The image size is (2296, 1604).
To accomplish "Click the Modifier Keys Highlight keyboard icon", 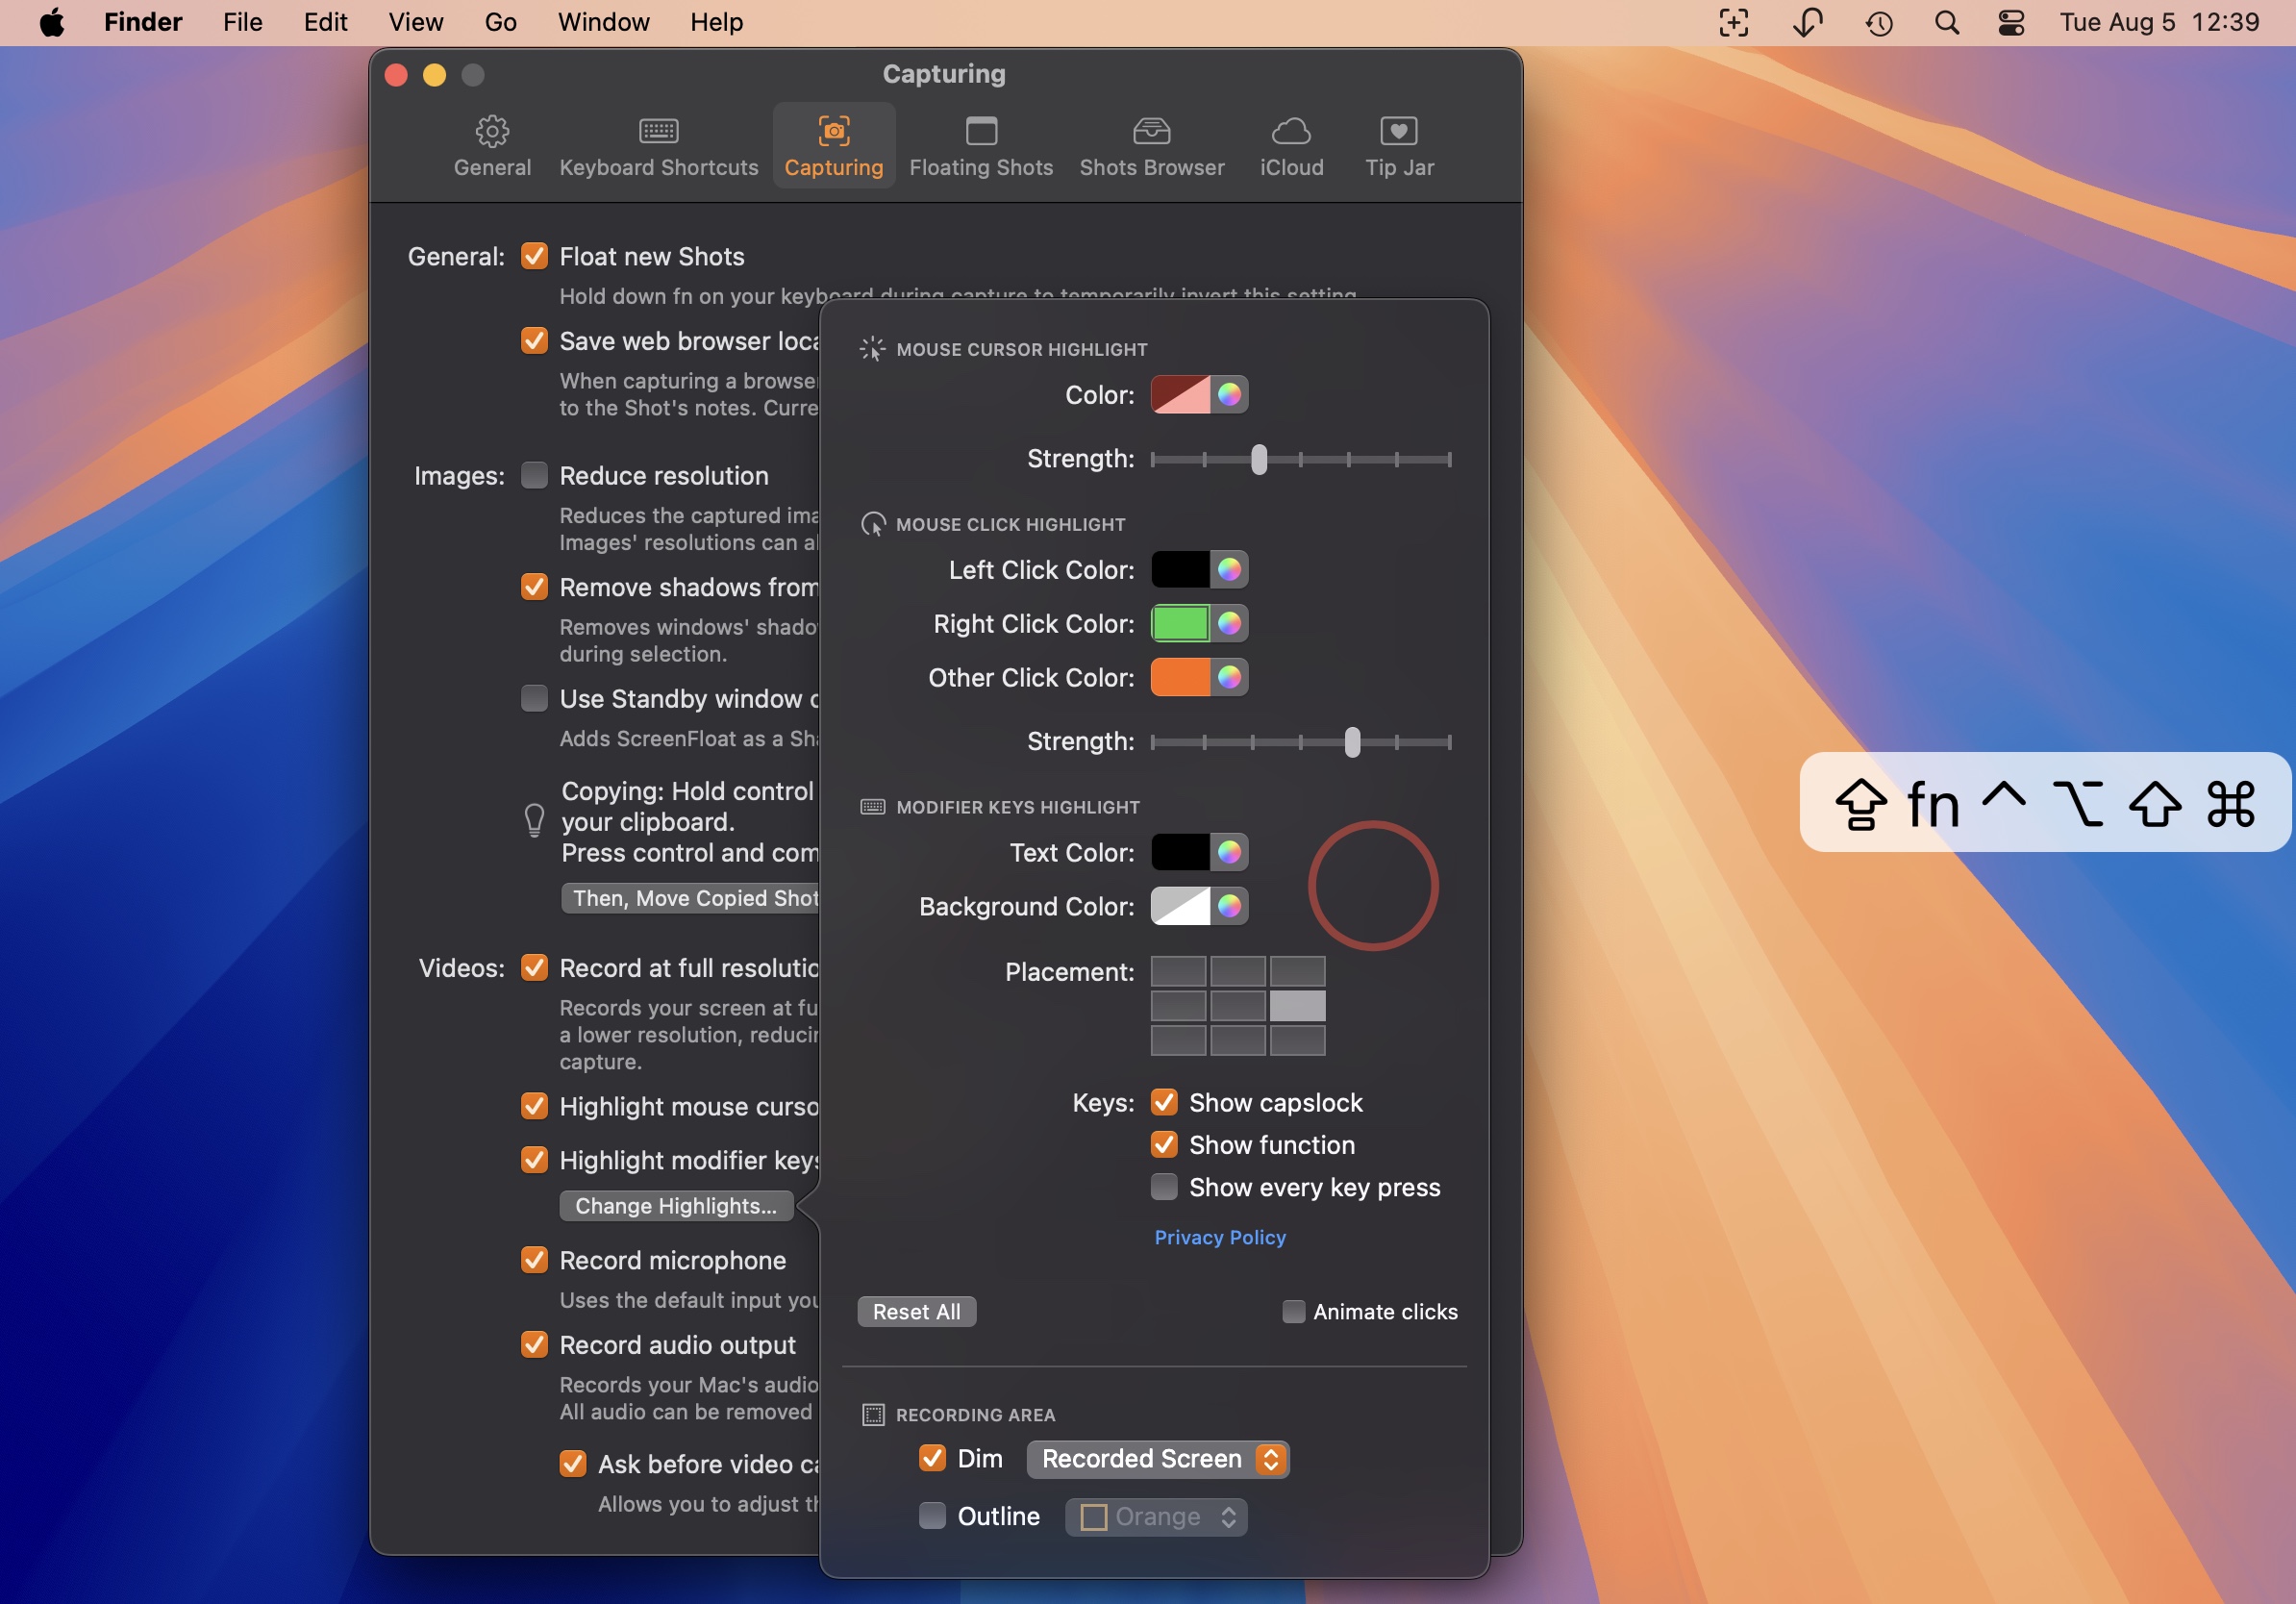I will point(872,807).
